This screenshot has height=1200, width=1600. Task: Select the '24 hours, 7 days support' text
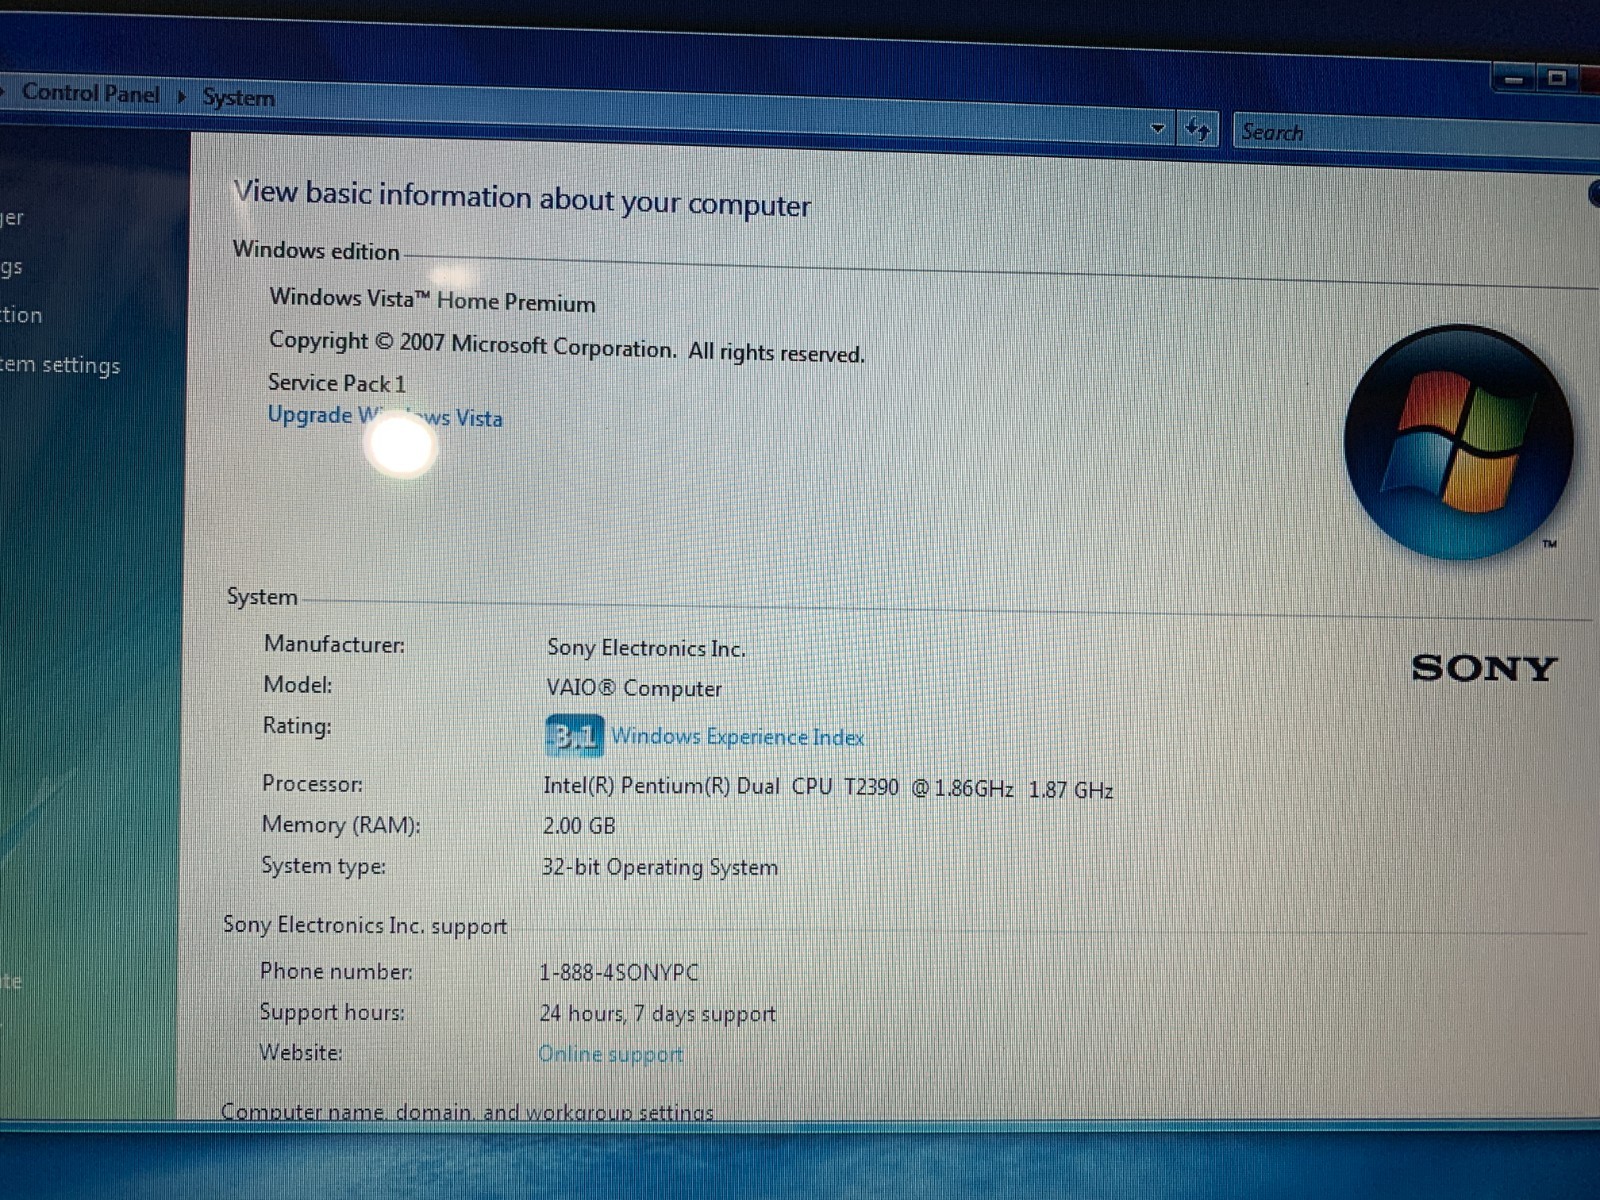pyautogui.click(x=657, y=1013)
